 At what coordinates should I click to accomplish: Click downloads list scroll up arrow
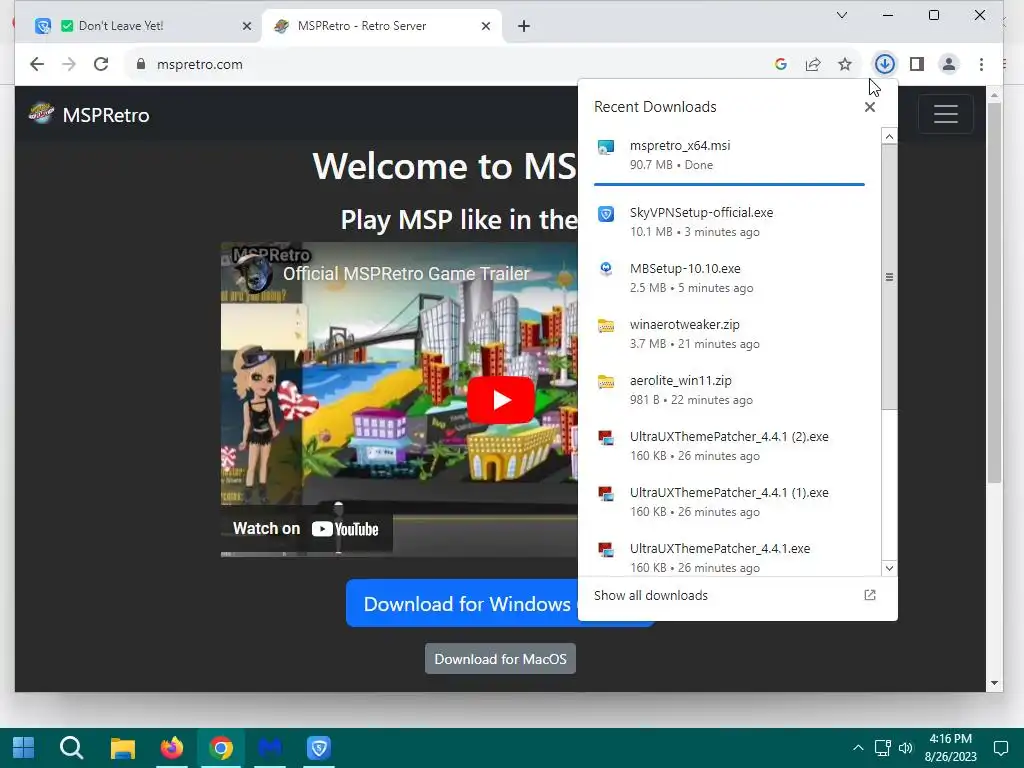(x=889, y=136)
